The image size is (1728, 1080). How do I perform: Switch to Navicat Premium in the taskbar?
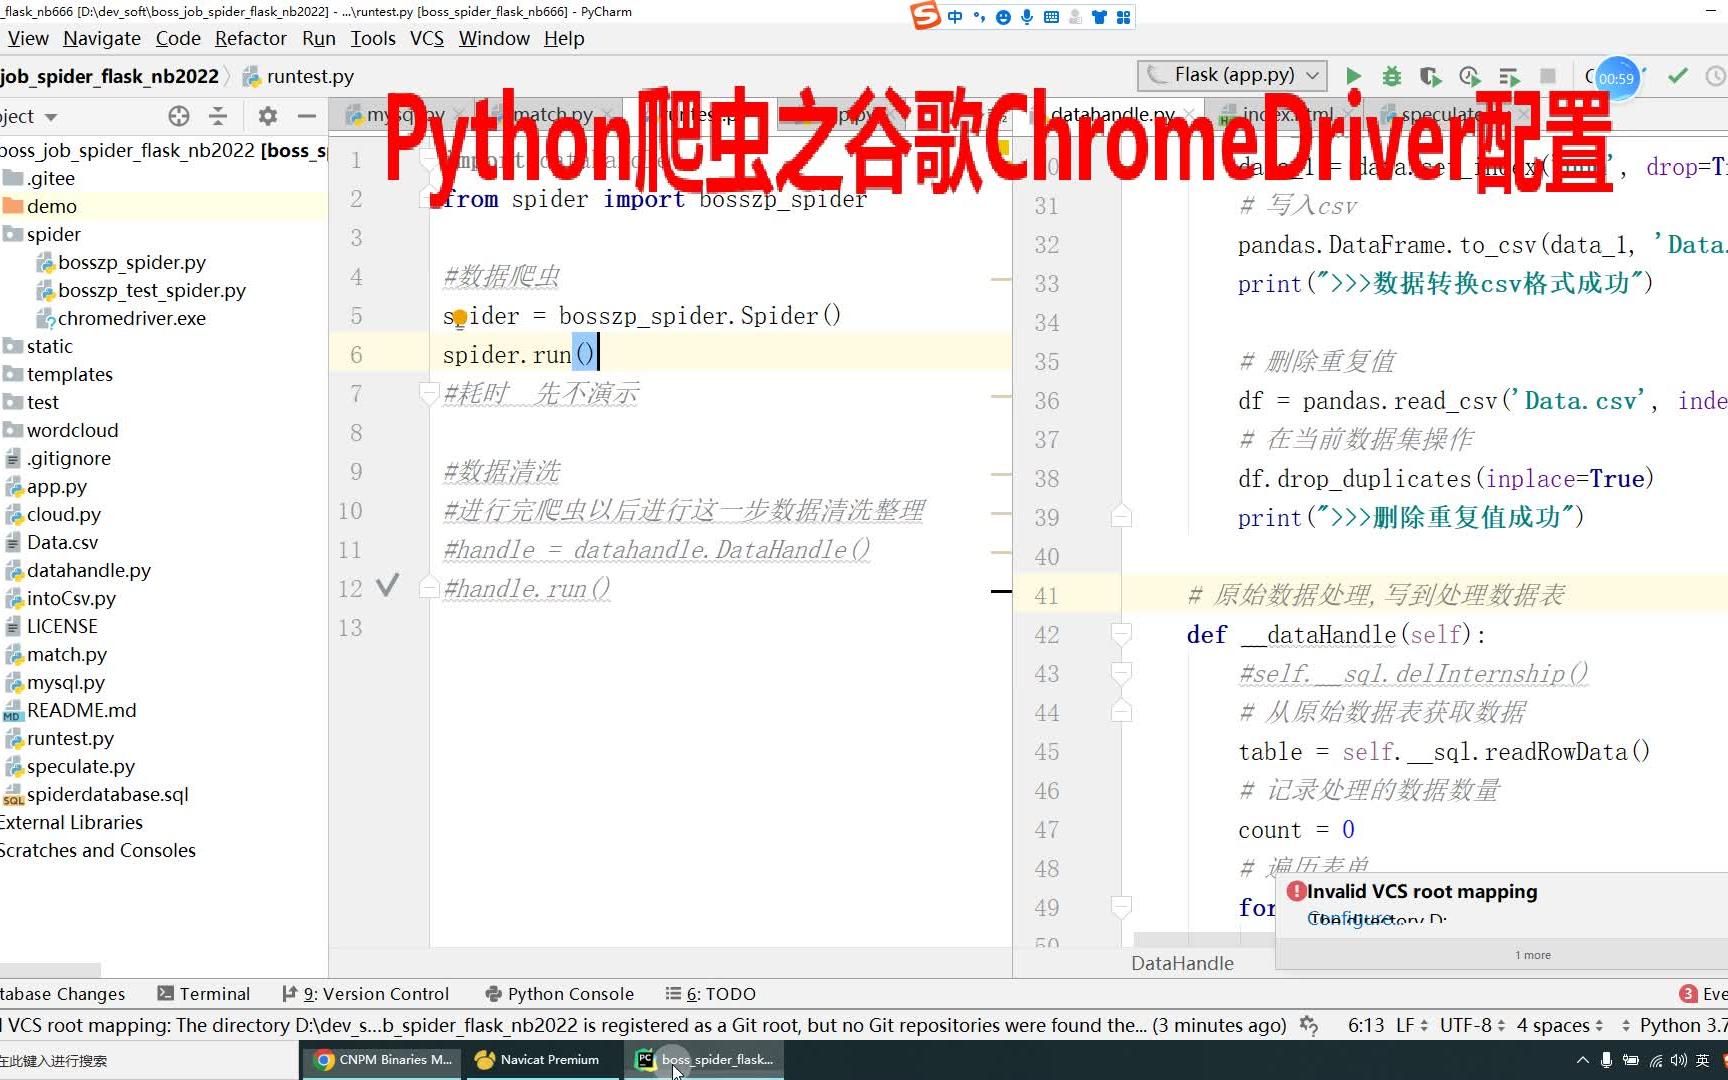[x=542, y=1060]
